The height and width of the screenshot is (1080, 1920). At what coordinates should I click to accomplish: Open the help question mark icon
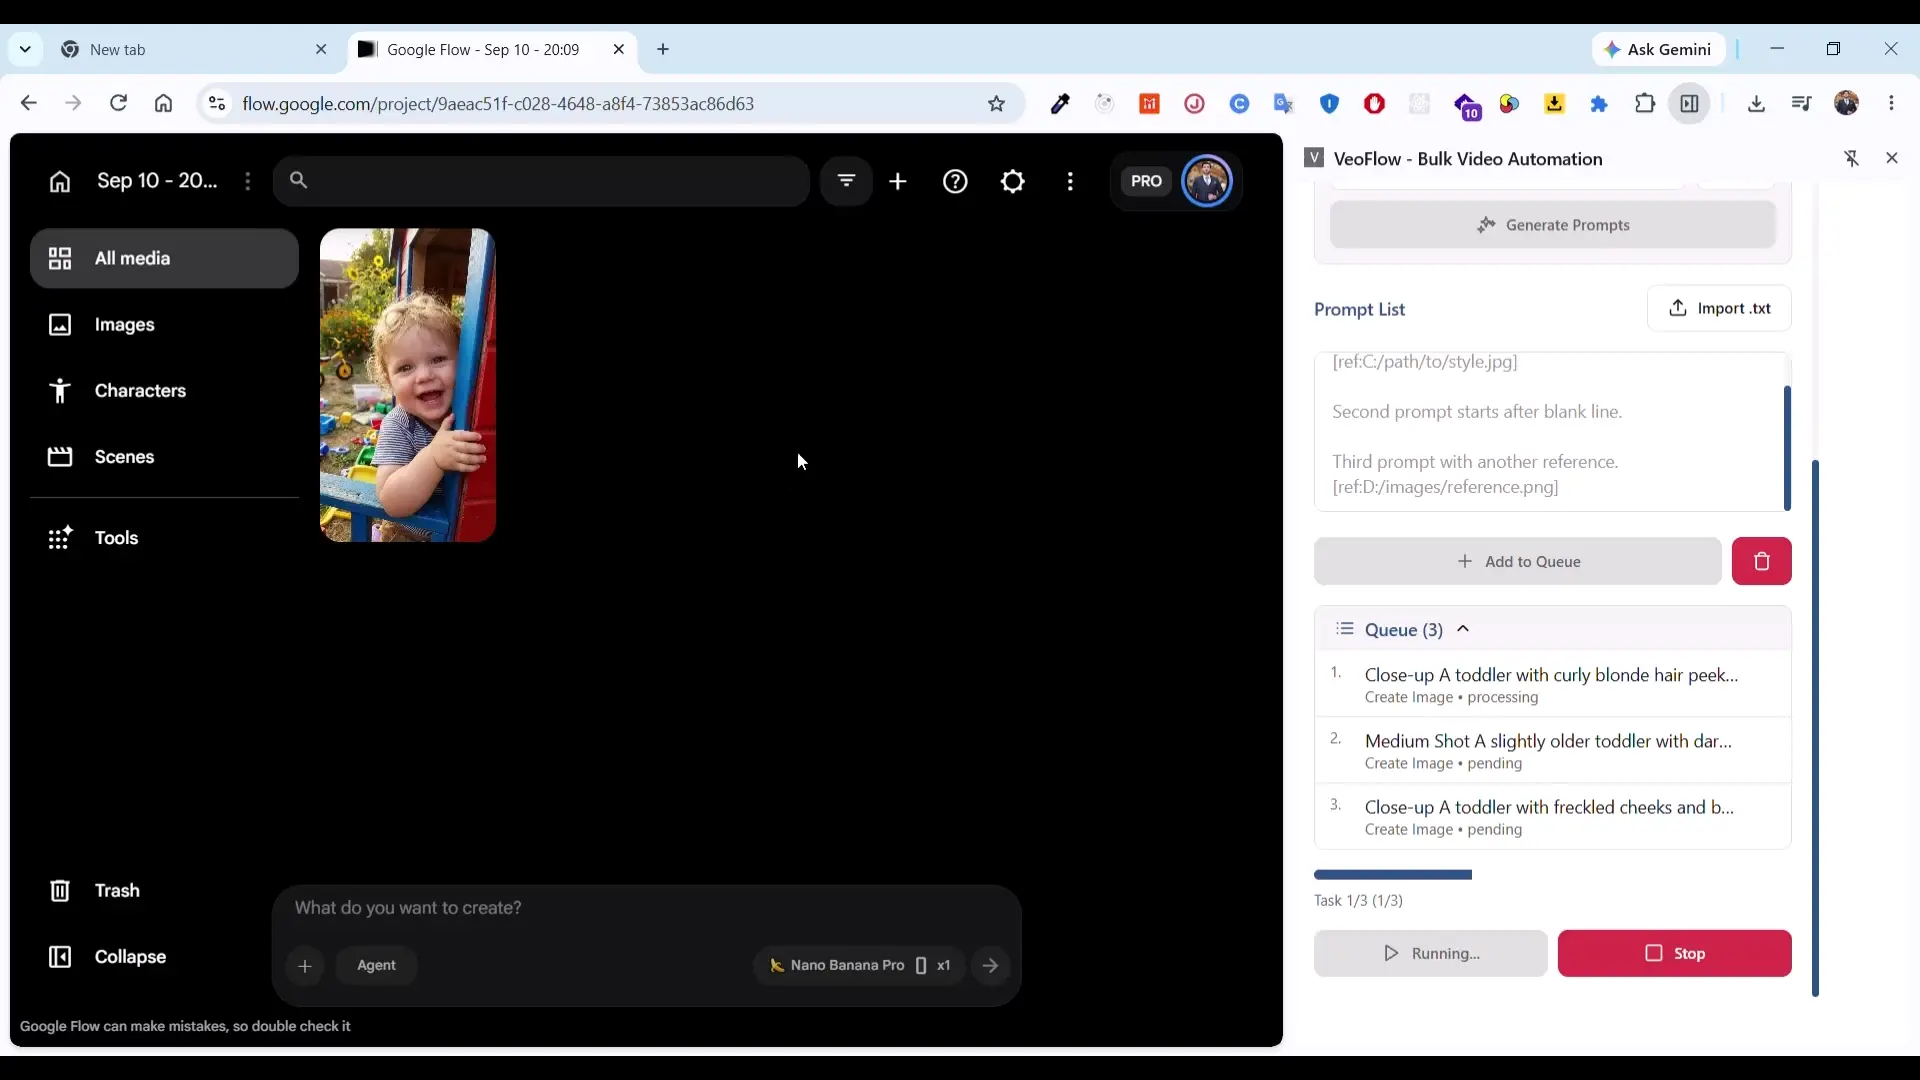(x=955, y=181)
